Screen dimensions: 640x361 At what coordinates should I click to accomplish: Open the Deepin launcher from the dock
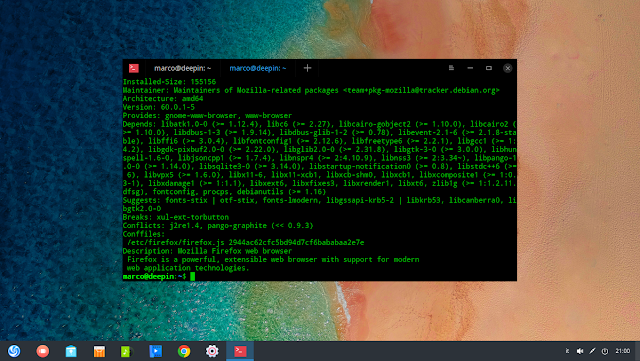14,351
